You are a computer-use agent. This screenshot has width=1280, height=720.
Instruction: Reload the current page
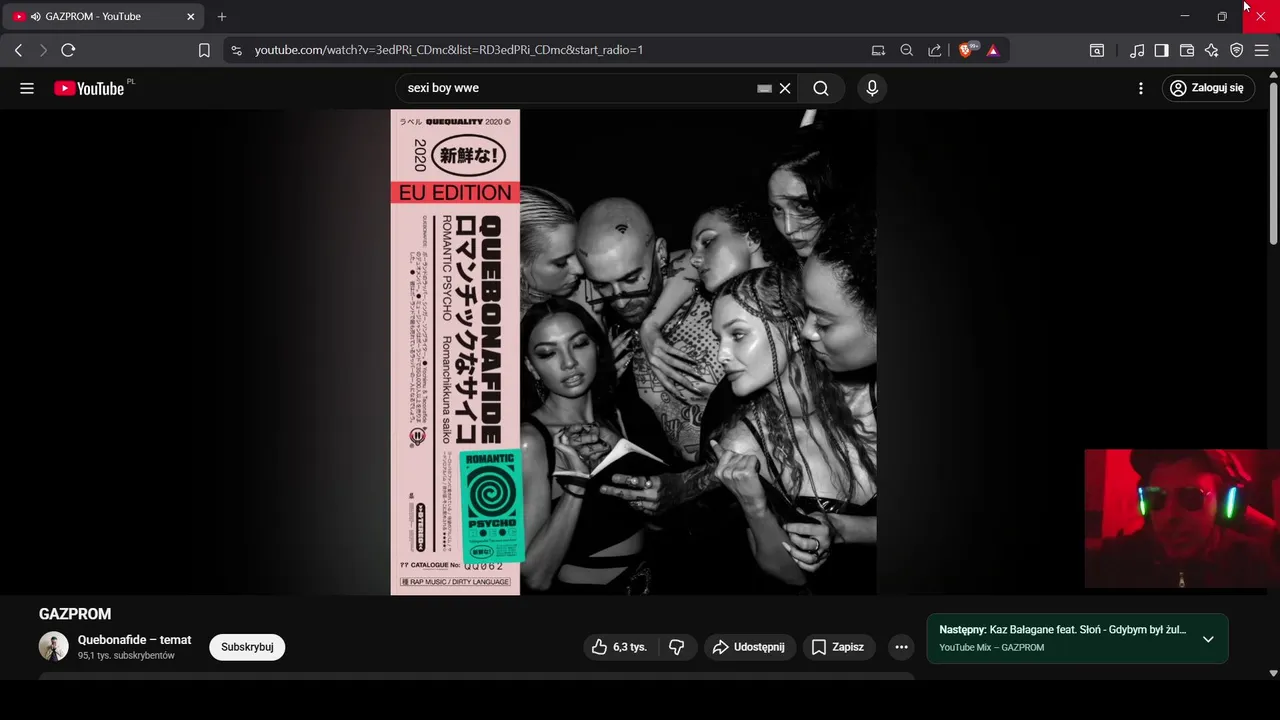pyautogui.click(x=68, y=50)
